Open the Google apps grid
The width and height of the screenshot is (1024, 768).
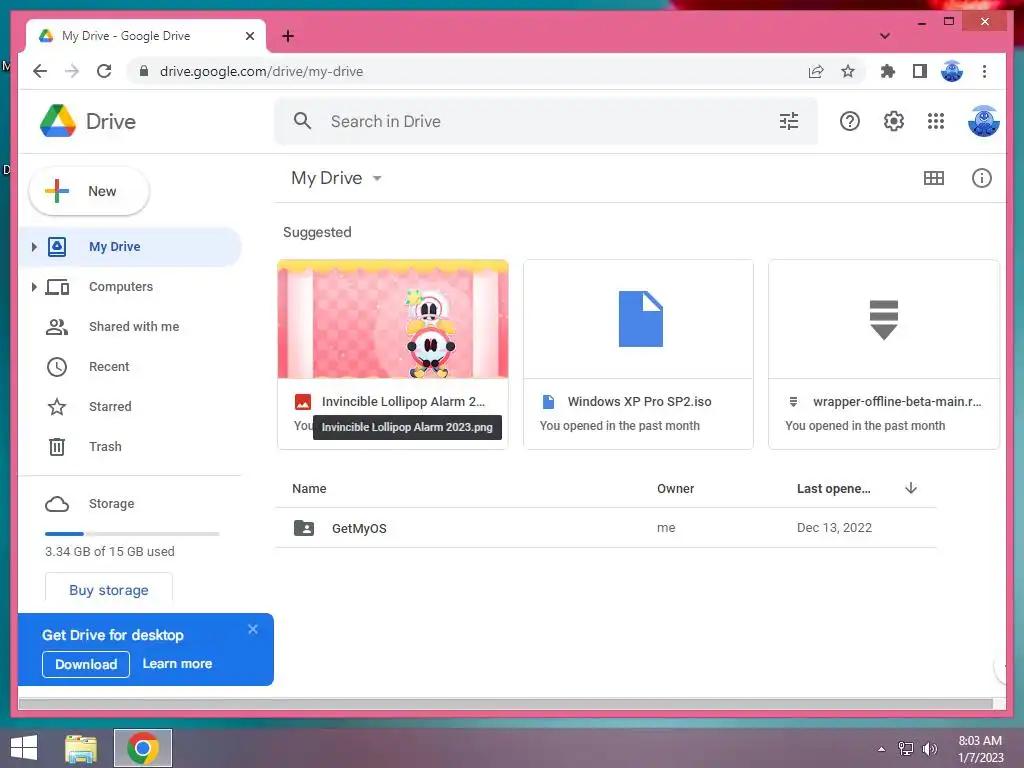pyautogui.click(x=936, y=121)
